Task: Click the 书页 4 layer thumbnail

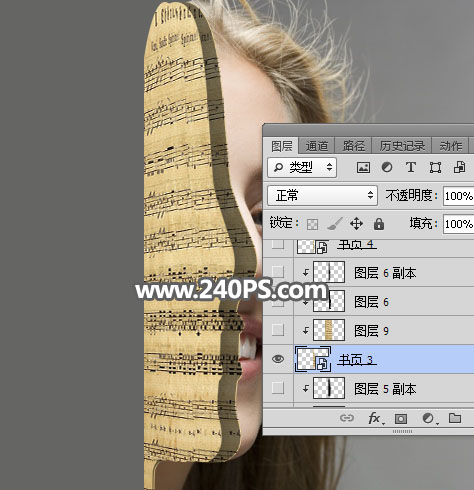Action: click(x=312, y=246)
